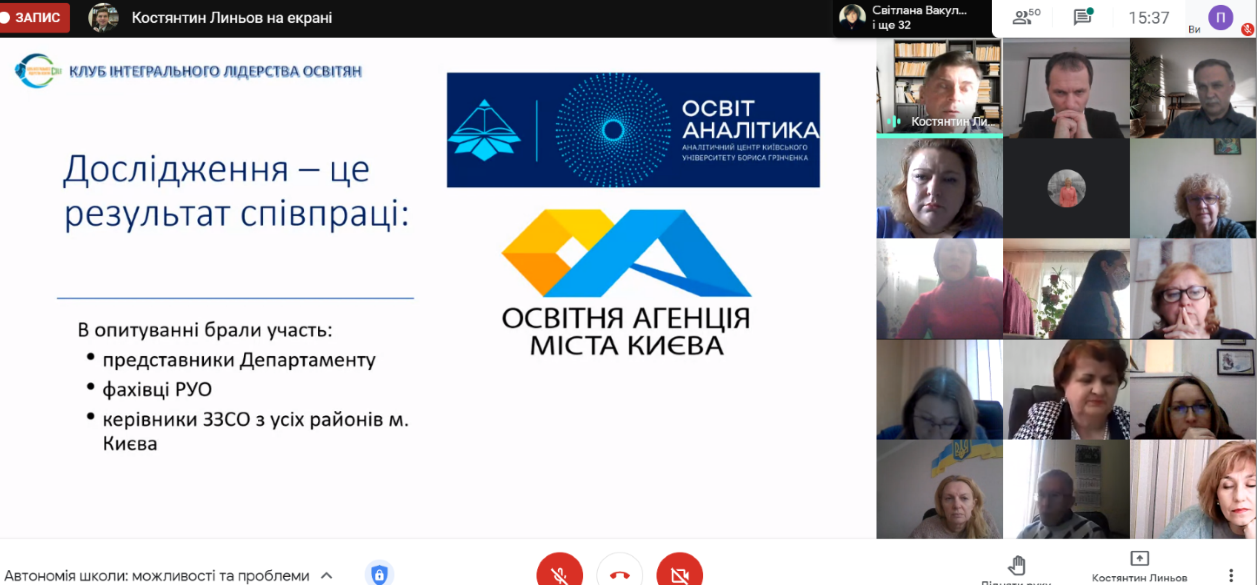This screenshot has width=1257, height=585.
Task: Click the blue security shield icon
Action: (379, 574)
